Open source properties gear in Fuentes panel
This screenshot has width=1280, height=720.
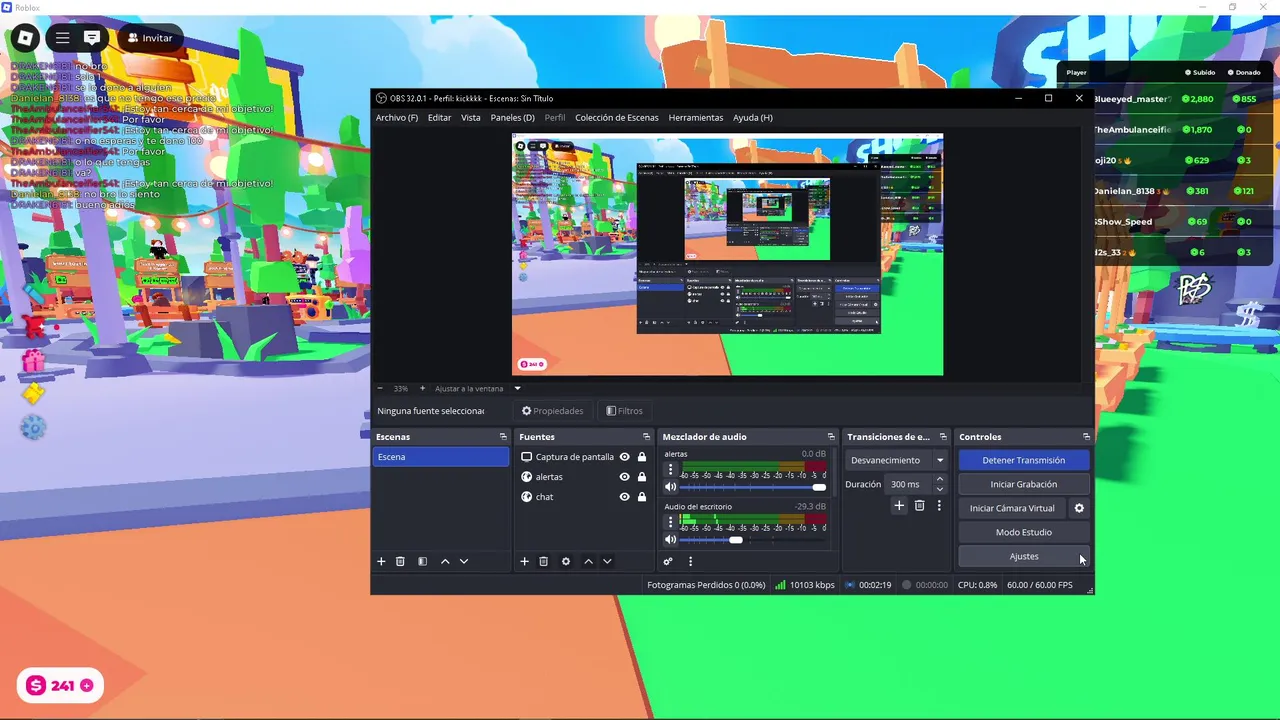566,562
